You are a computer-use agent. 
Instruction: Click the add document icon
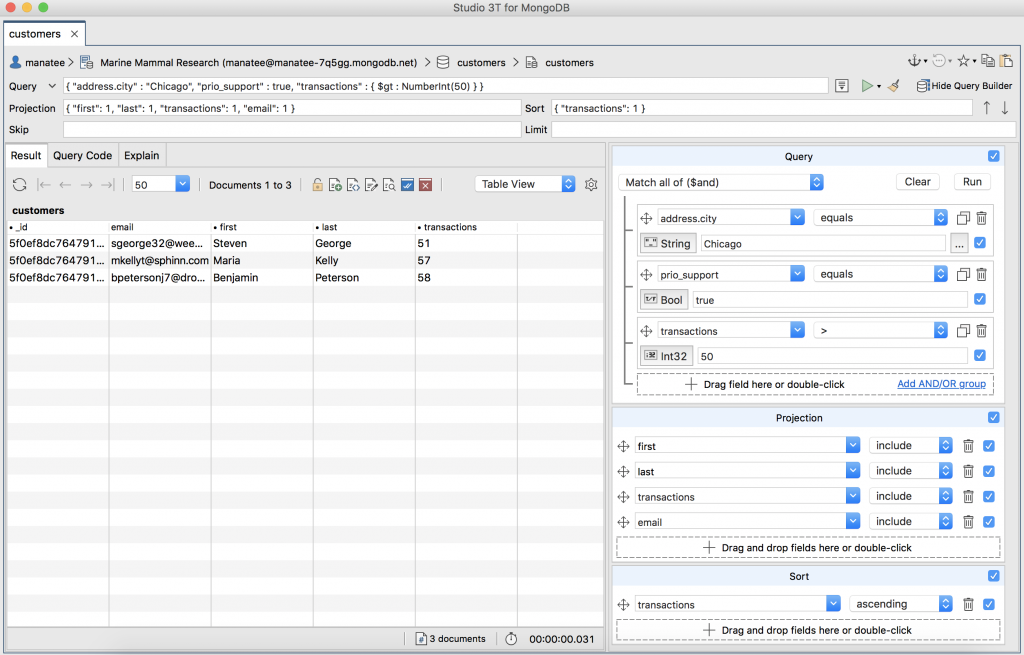pos(335,185)
